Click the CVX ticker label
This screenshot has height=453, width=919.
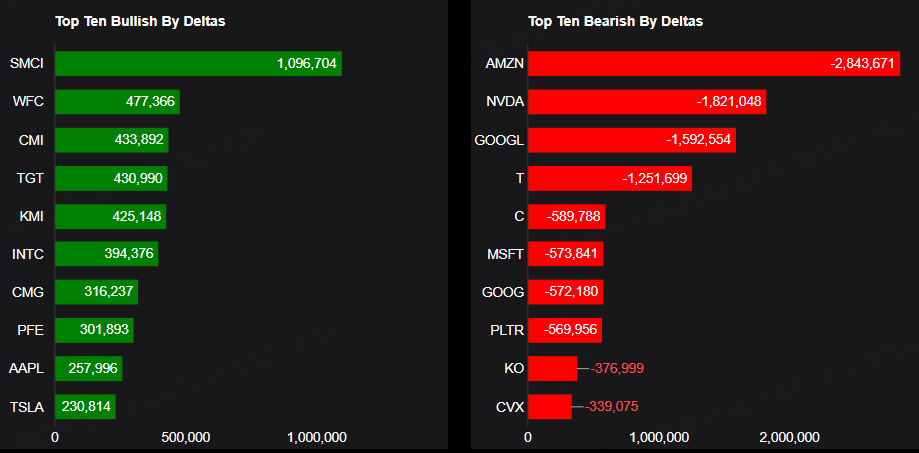tap(511, 406)
